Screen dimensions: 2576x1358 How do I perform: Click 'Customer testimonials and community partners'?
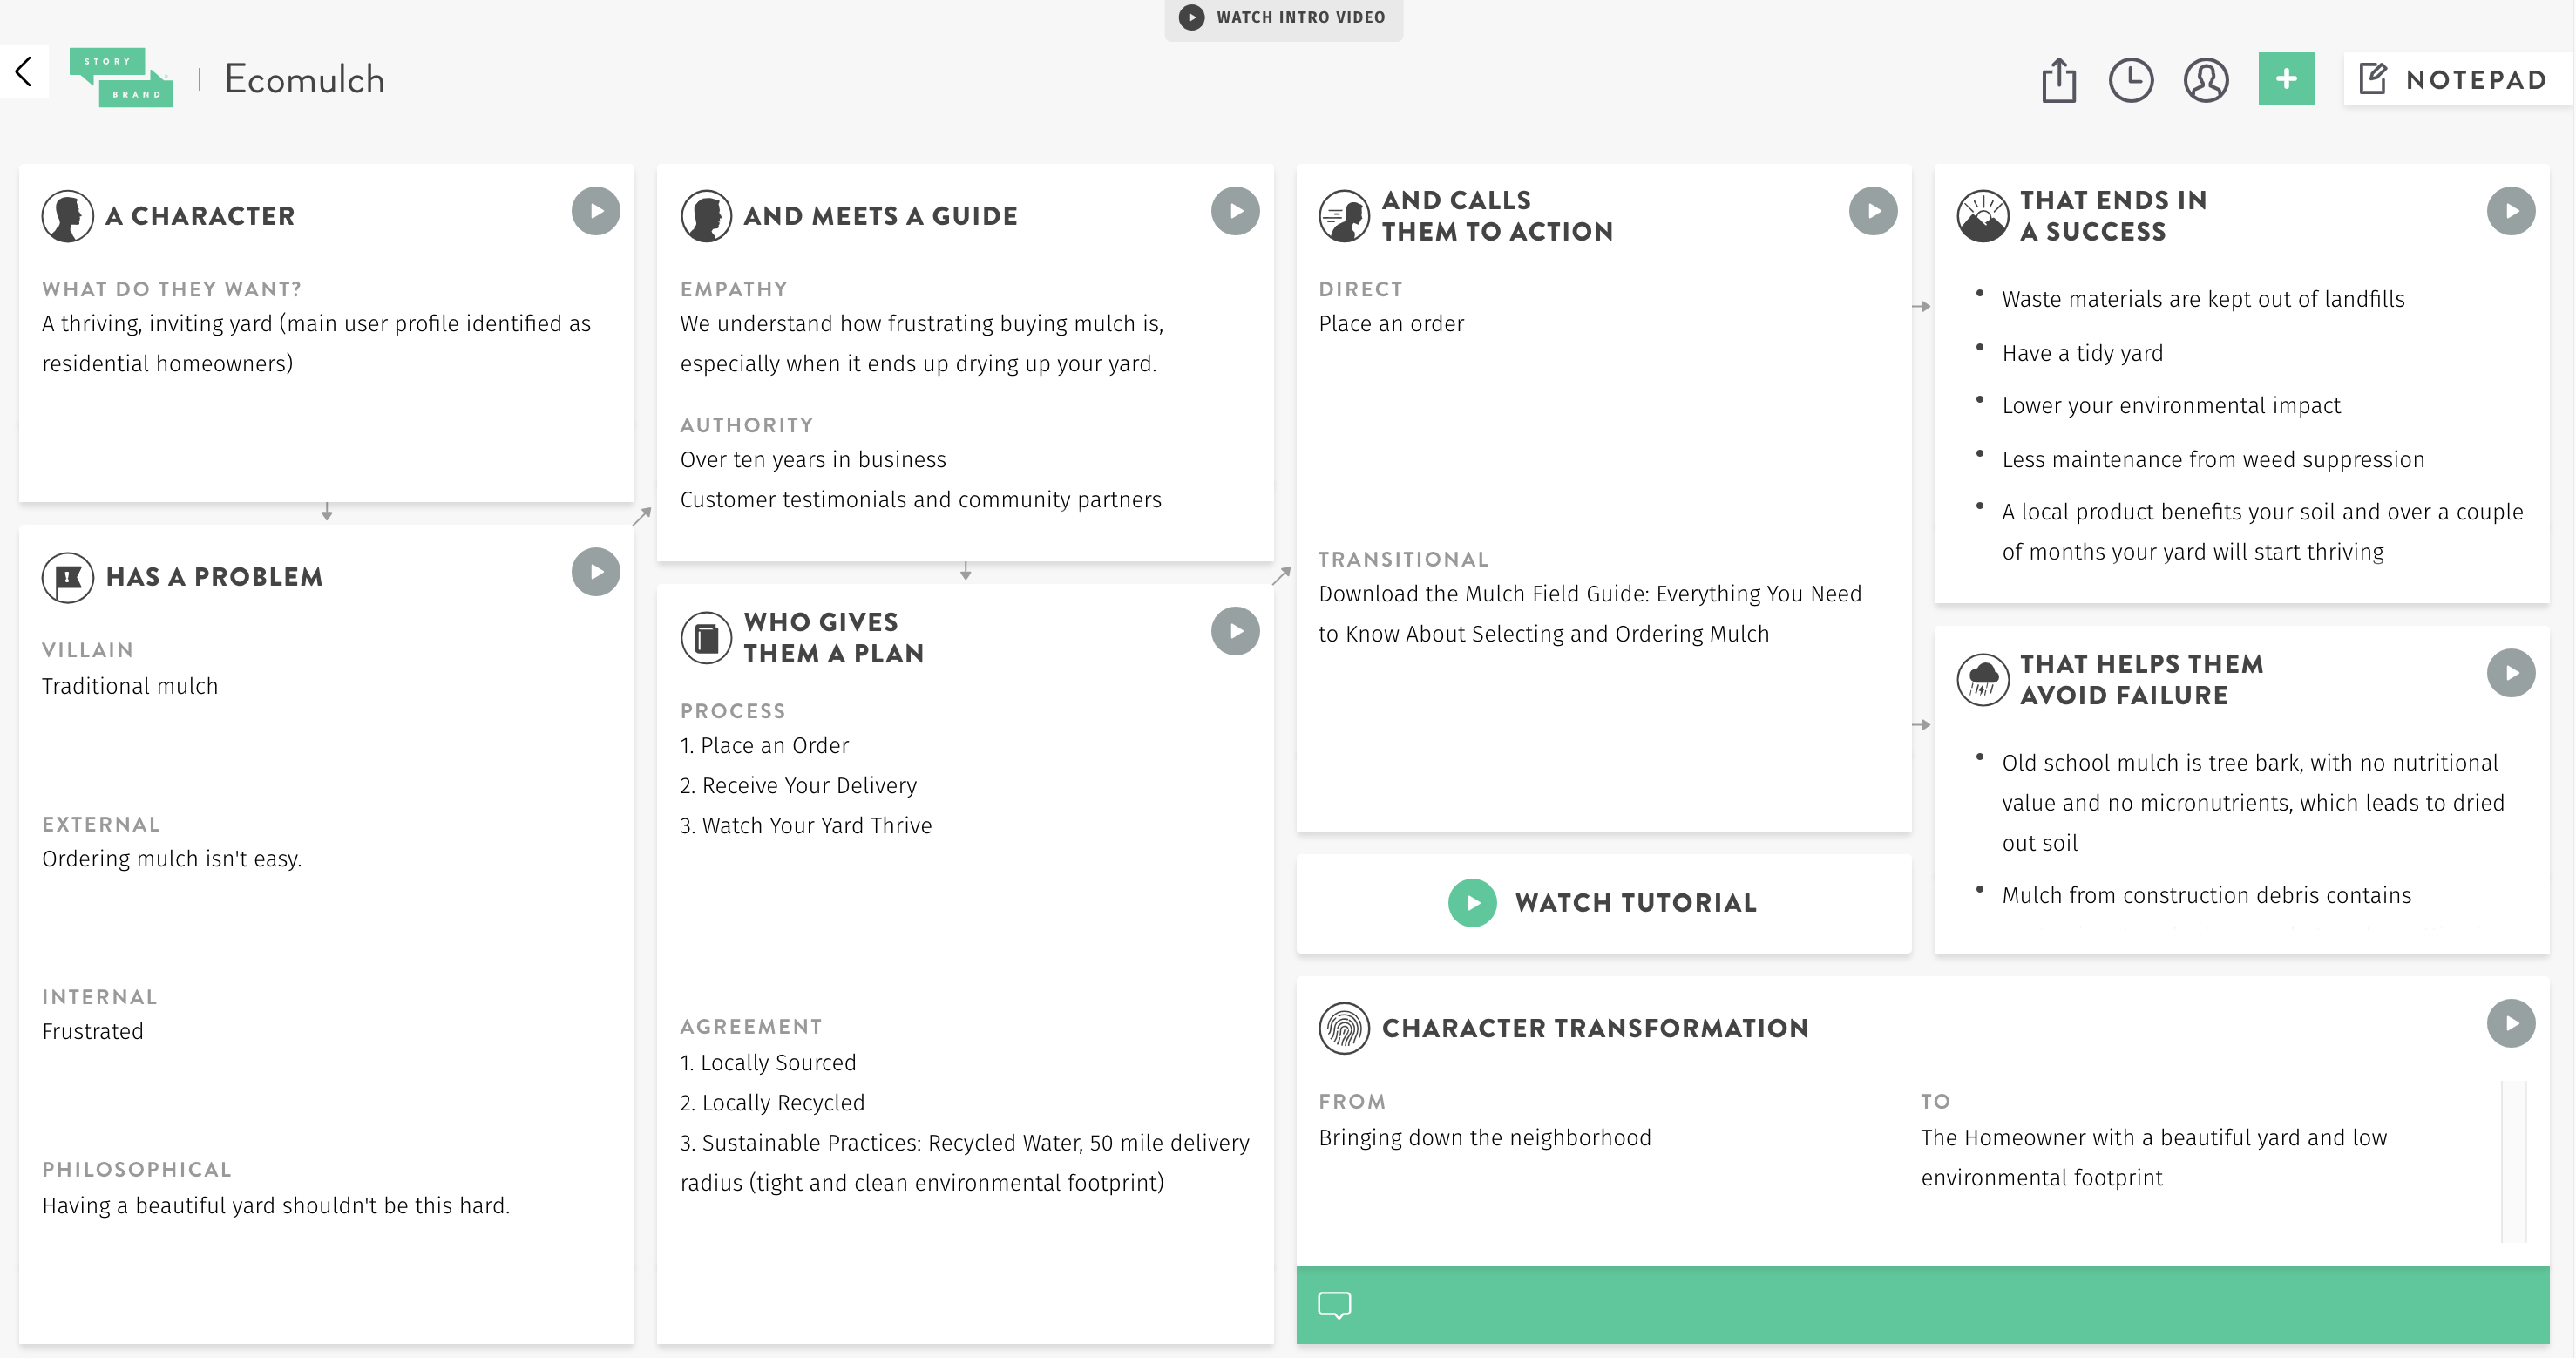921,499
